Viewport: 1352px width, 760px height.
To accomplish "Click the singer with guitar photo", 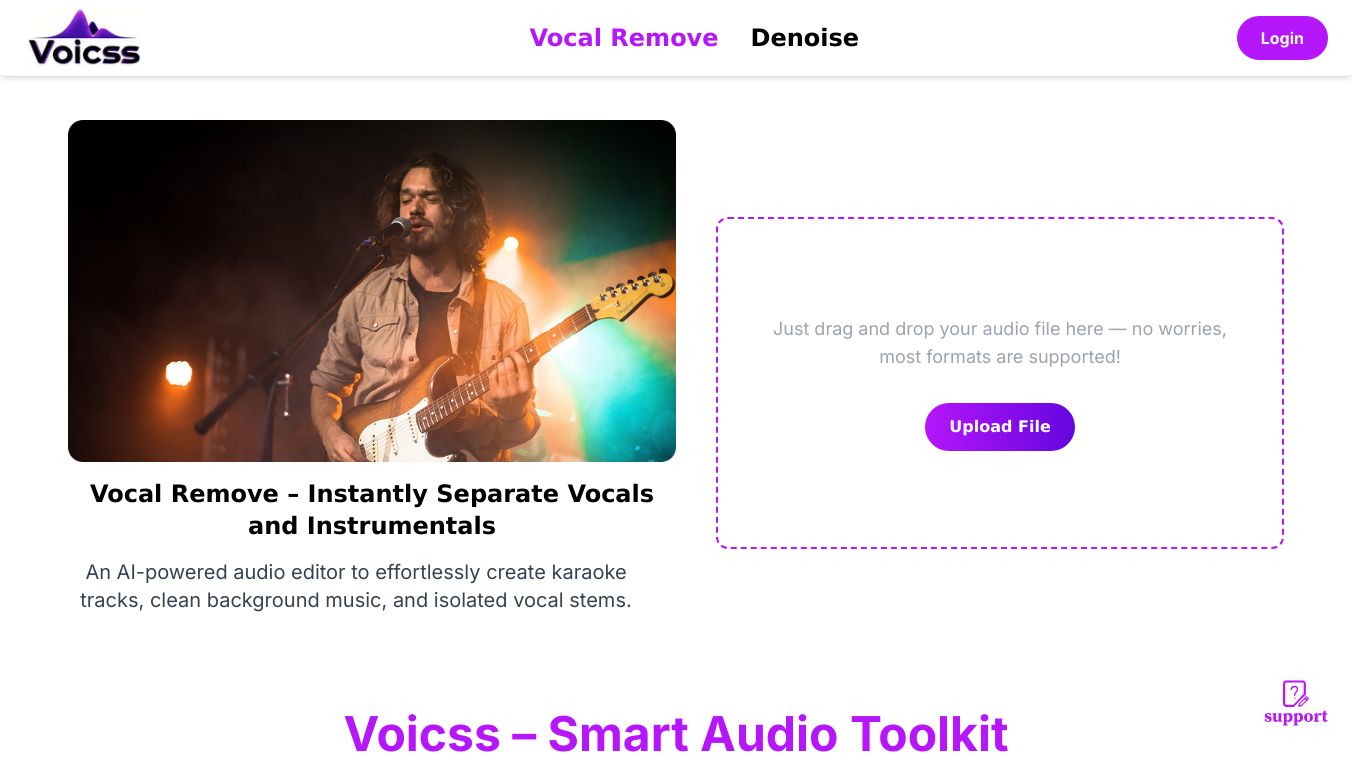I will pos(372,291).
